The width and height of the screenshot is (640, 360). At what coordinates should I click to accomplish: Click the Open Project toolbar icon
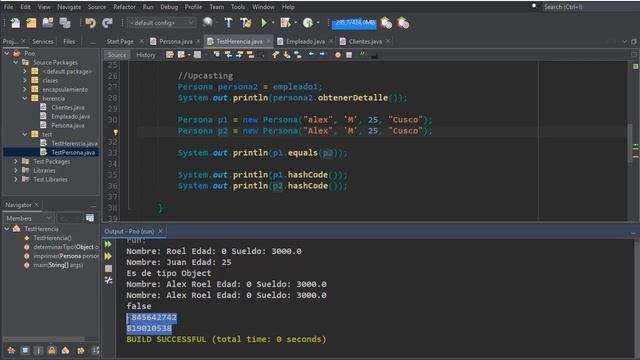[48, 23]
